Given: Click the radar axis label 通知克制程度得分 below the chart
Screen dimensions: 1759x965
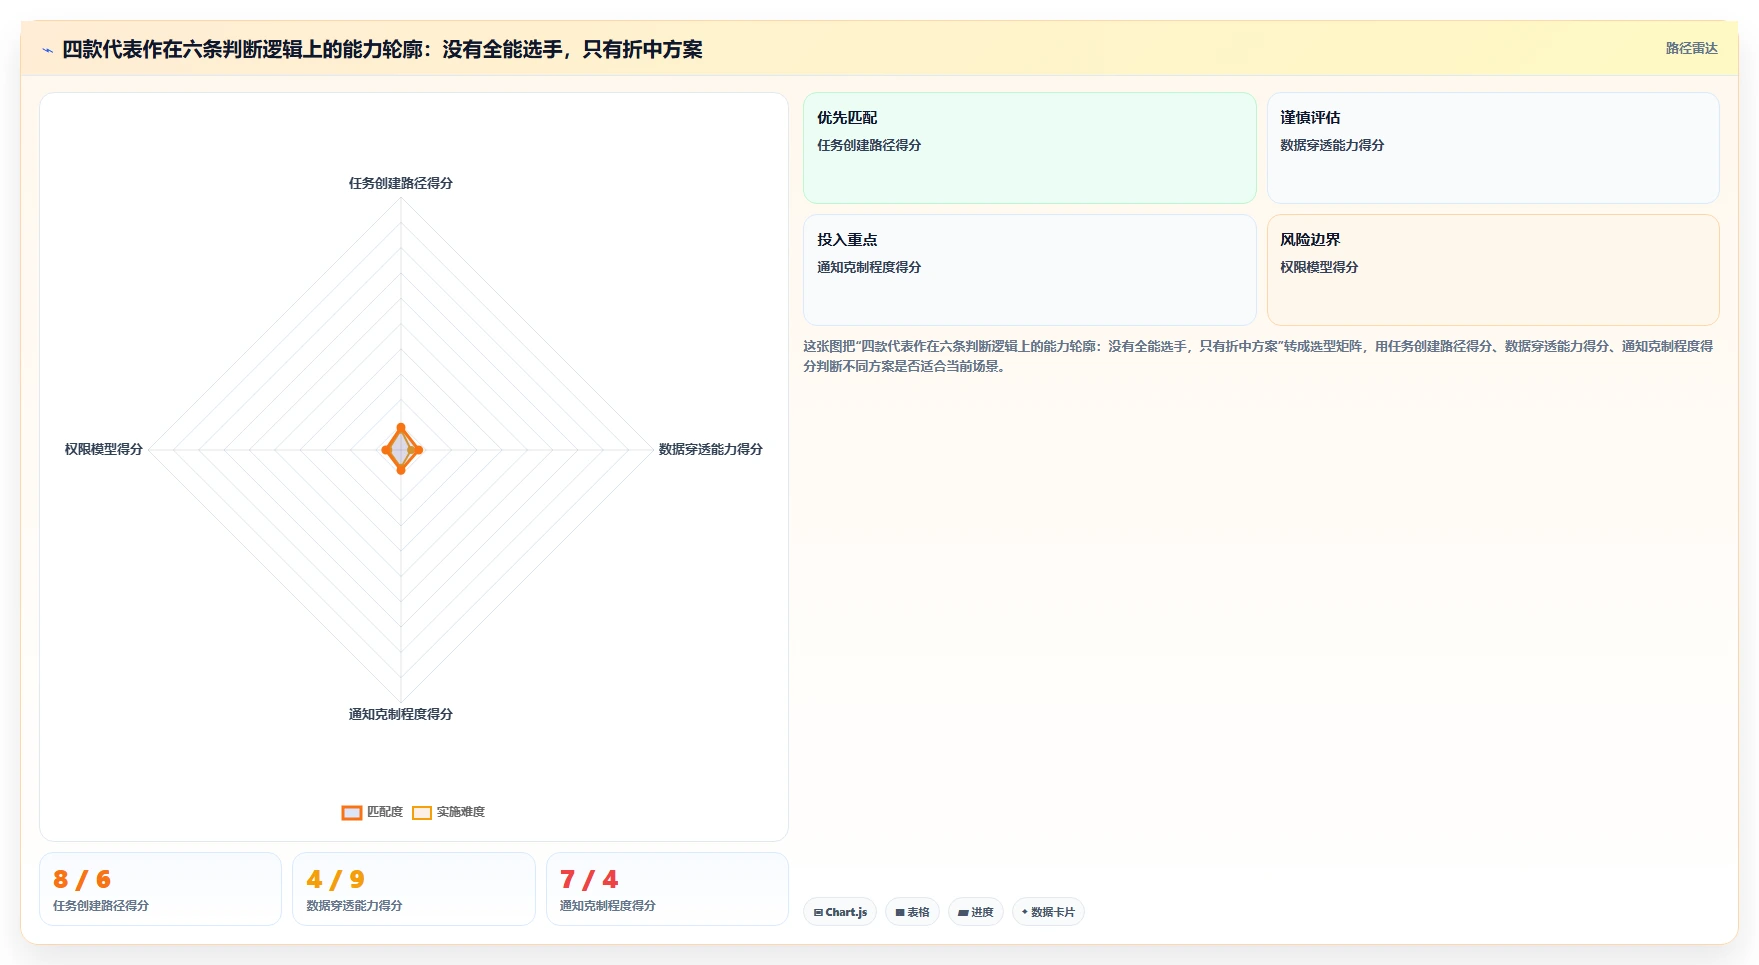Looking at the screenshot, I should point(401,714).
